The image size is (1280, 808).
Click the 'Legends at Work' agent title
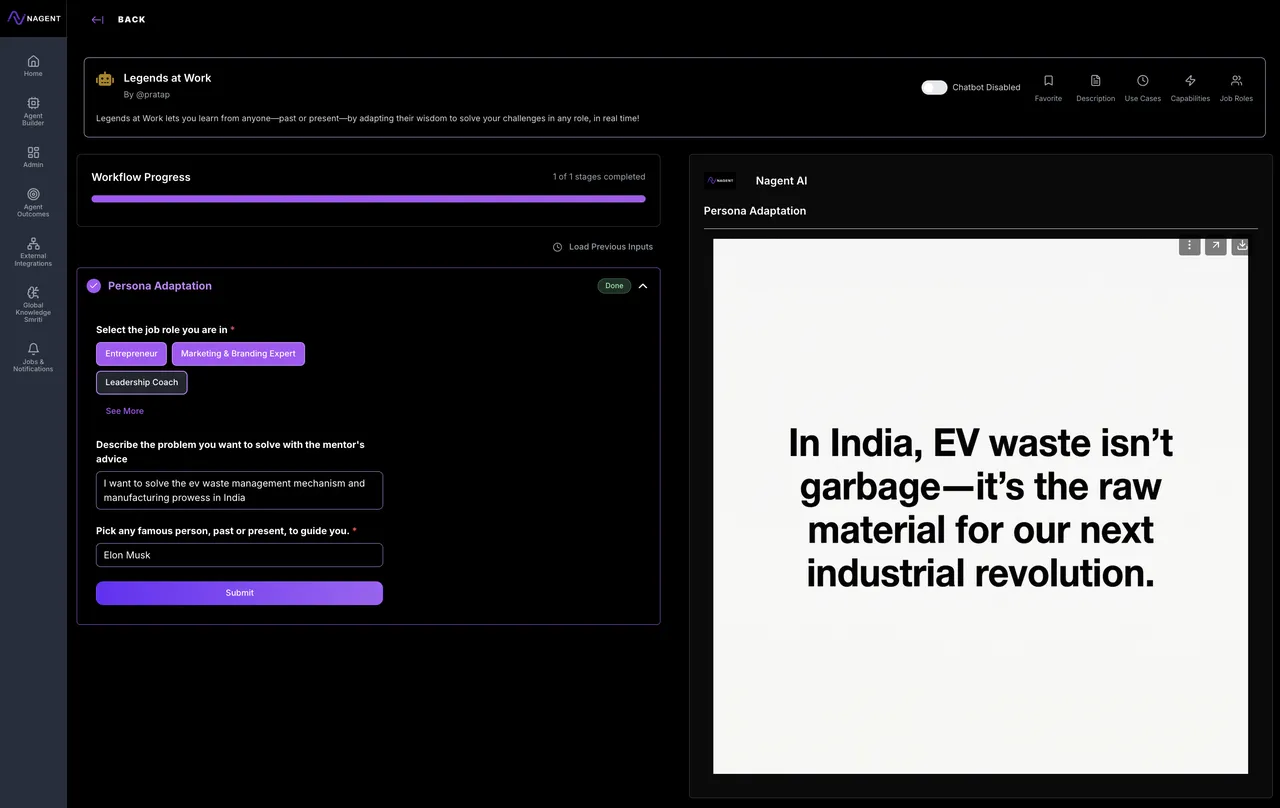167,78
